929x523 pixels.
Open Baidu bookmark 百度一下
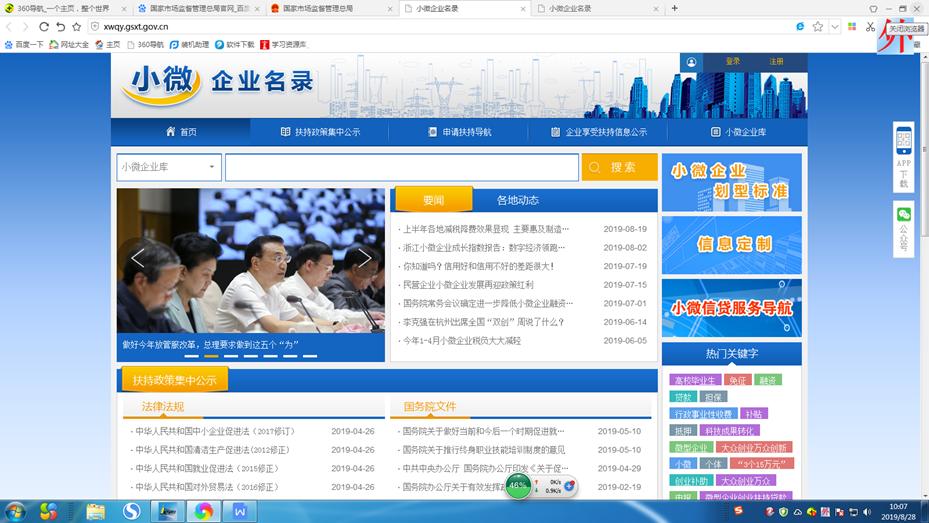(x=24, y=44)
